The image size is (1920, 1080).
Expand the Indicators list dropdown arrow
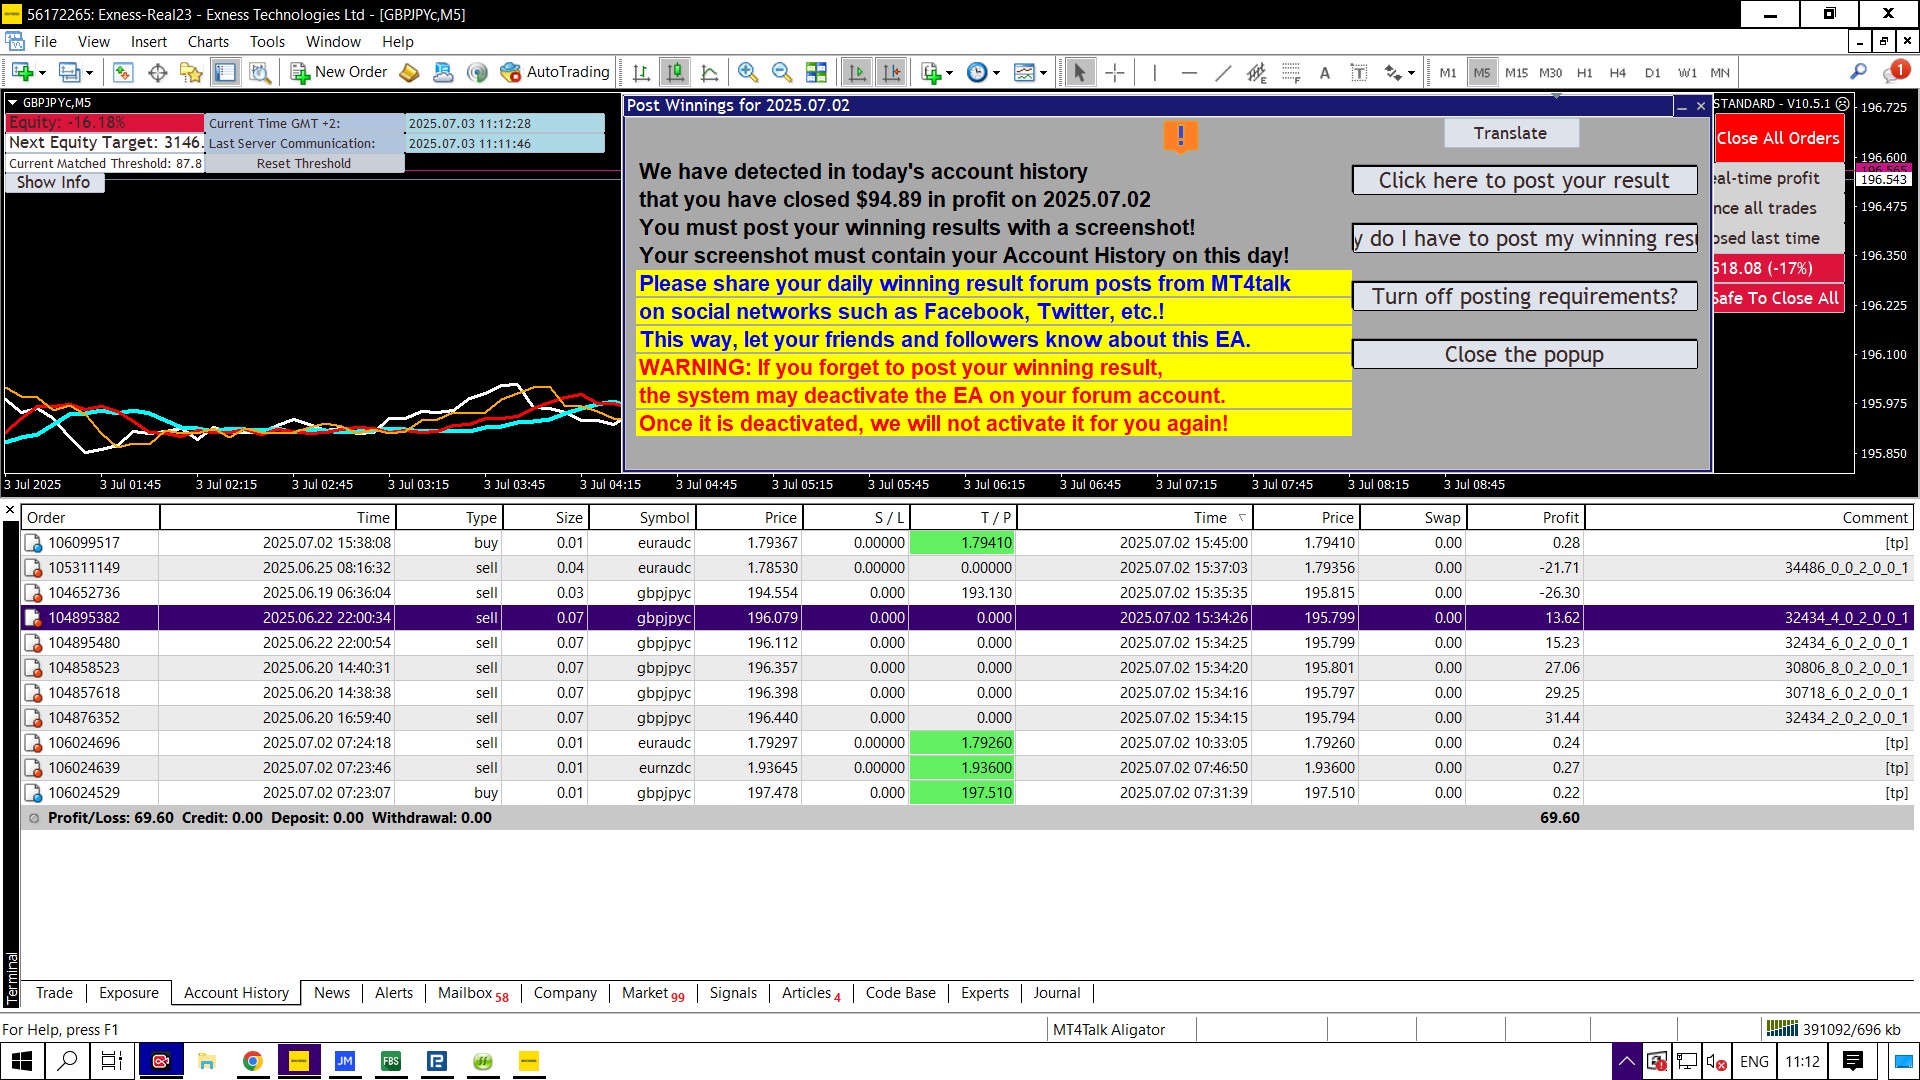(949, 72)
